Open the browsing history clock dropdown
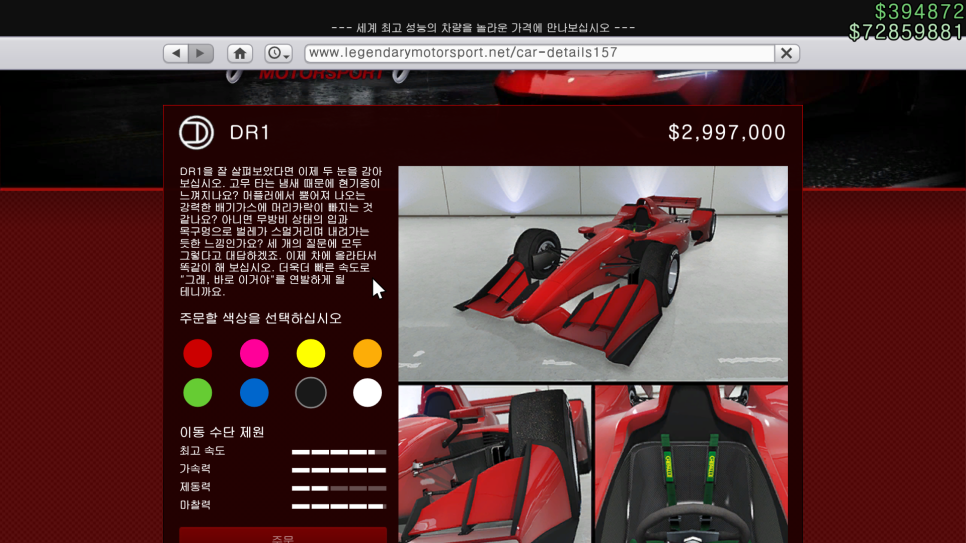Viewport: 966px width, 543px height. 278,53
